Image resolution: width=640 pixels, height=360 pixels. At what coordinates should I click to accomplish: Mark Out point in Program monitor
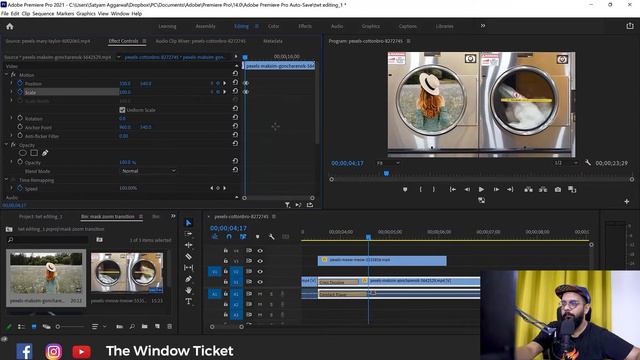433,189
